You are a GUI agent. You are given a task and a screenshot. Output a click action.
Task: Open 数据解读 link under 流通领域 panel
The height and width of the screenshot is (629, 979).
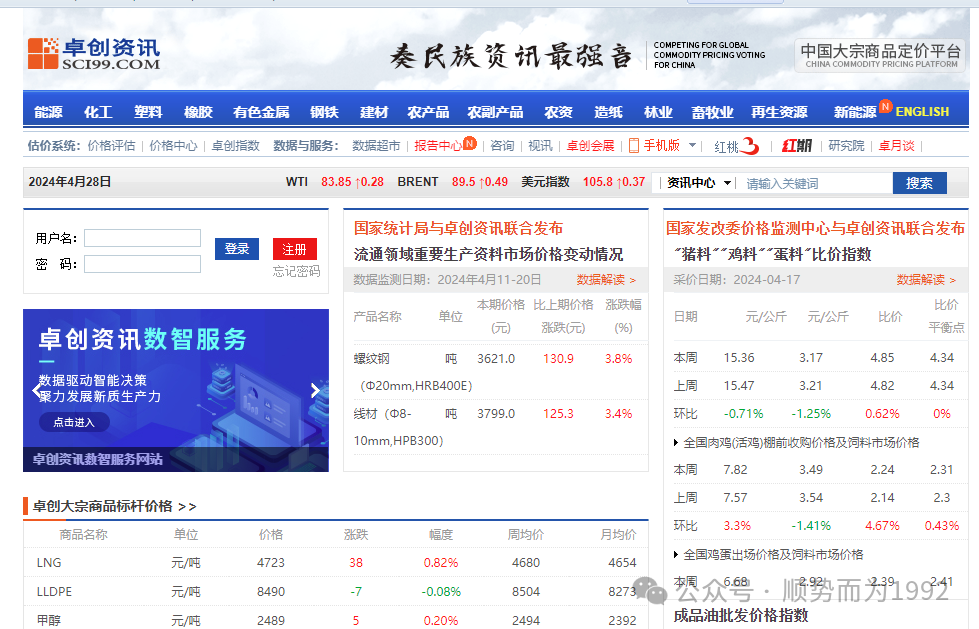tap(606, 280)
